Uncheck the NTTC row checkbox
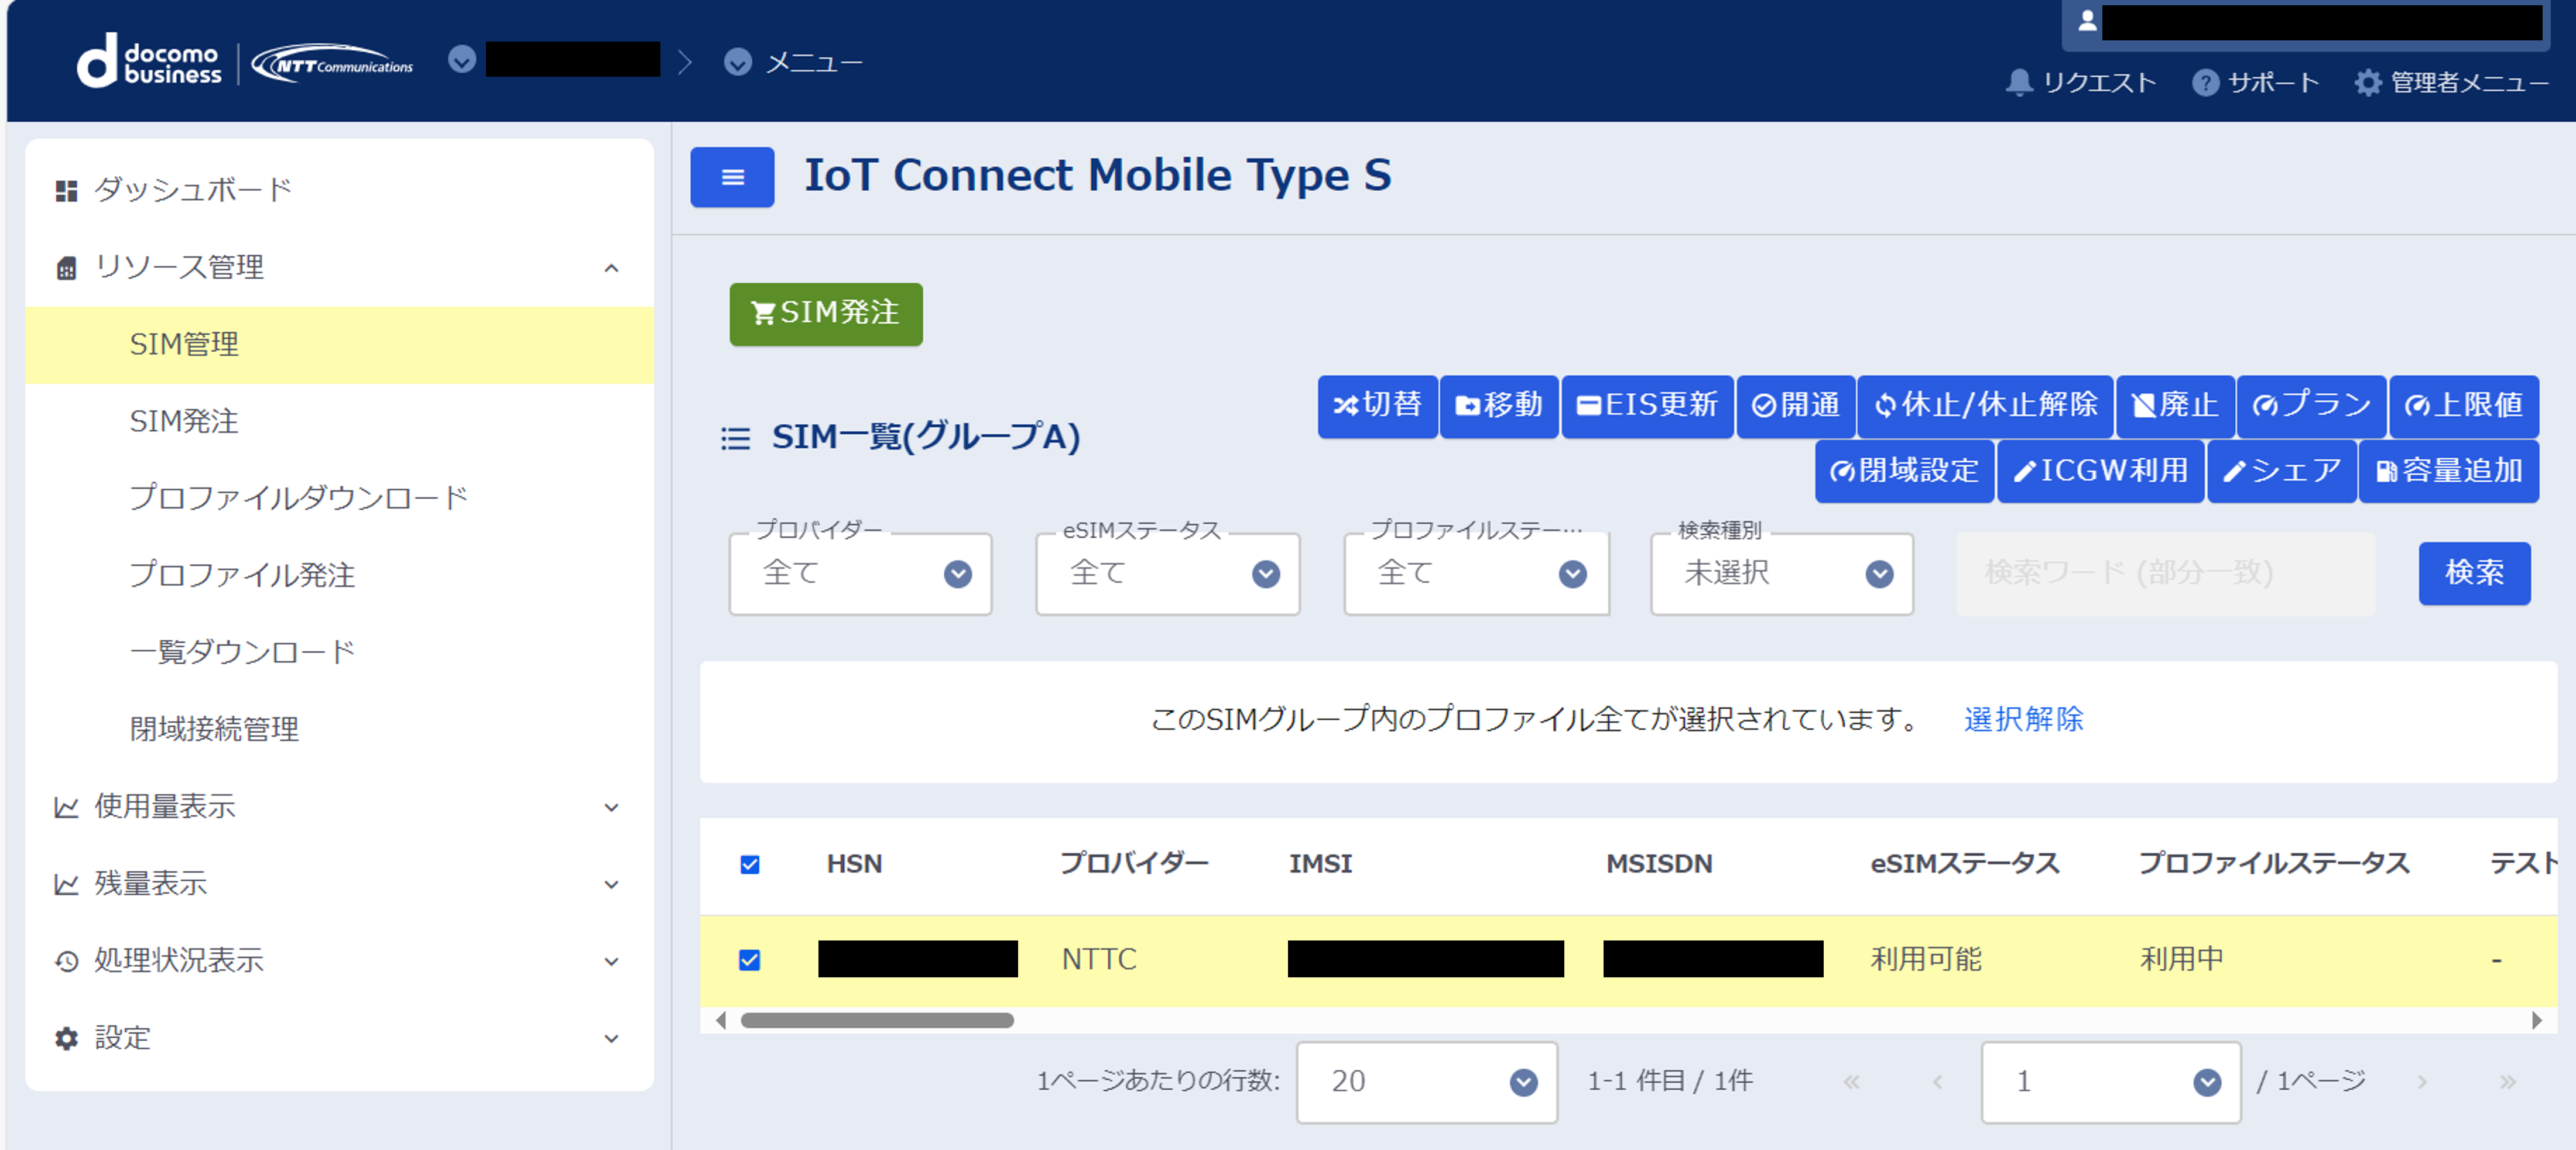The height and width of the screenshot is (1150, 2576). click(x=749, y=960)
